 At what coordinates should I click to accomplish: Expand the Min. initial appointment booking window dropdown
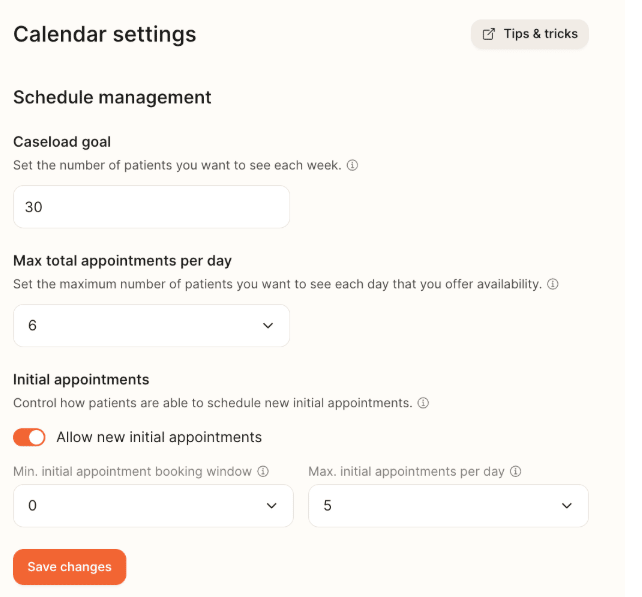pos(153,506)
